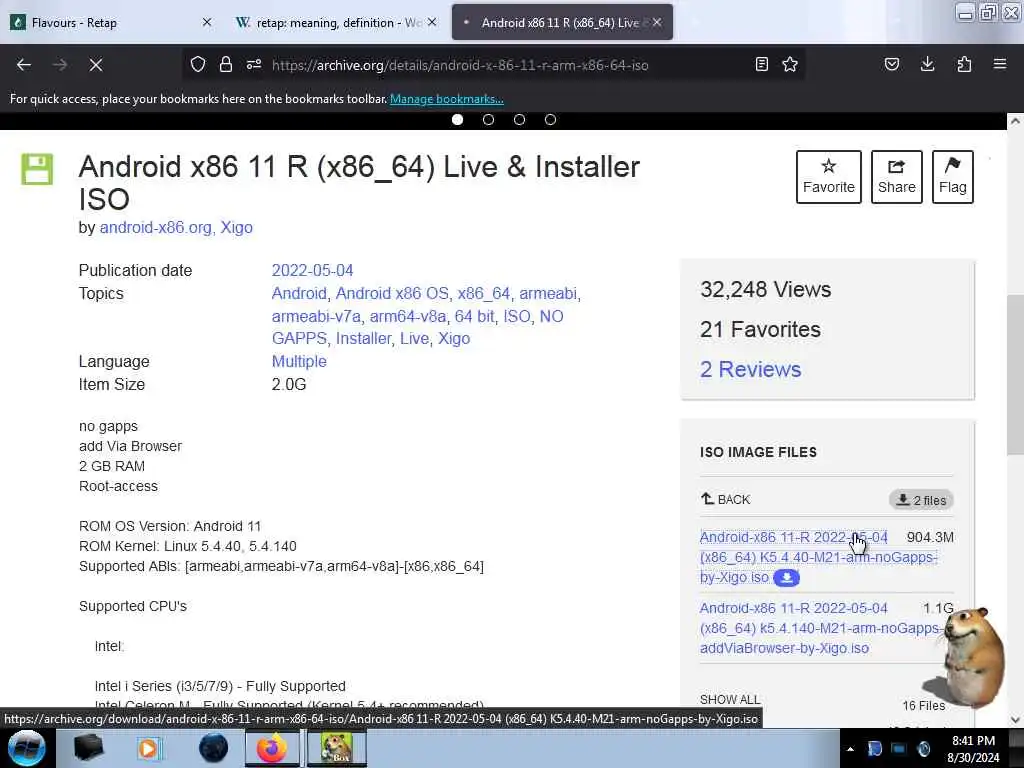Viewport: 1024px width, 768px height.
Task: Save the page to Pocket
Action: coord(892,64)
